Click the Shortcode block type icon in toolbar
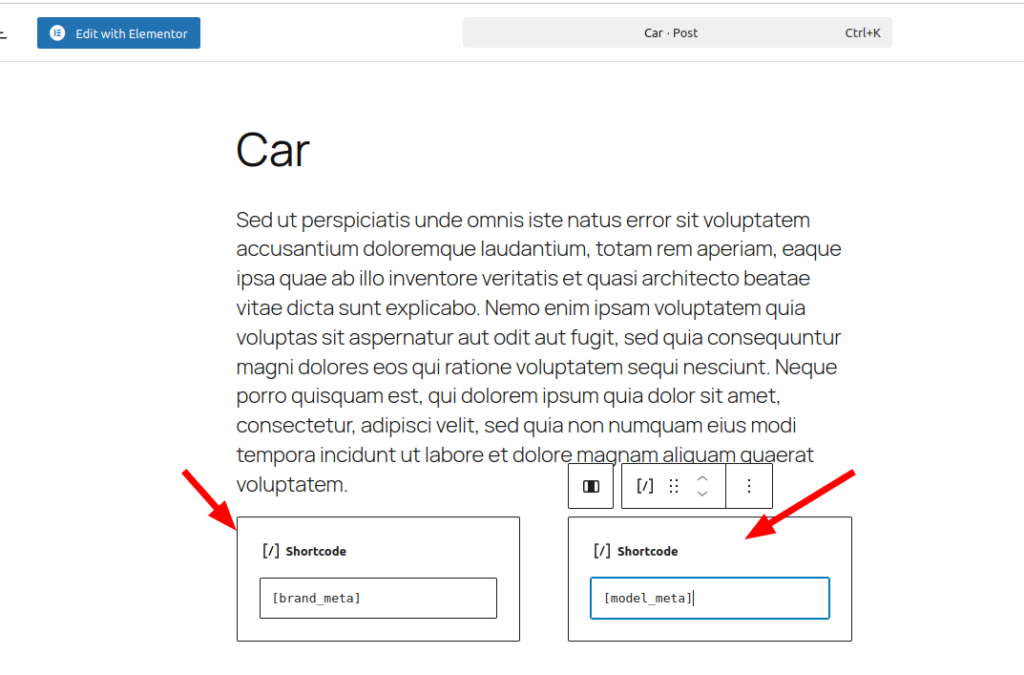Viewport: 1024px width, 675px height. point(645,486)
